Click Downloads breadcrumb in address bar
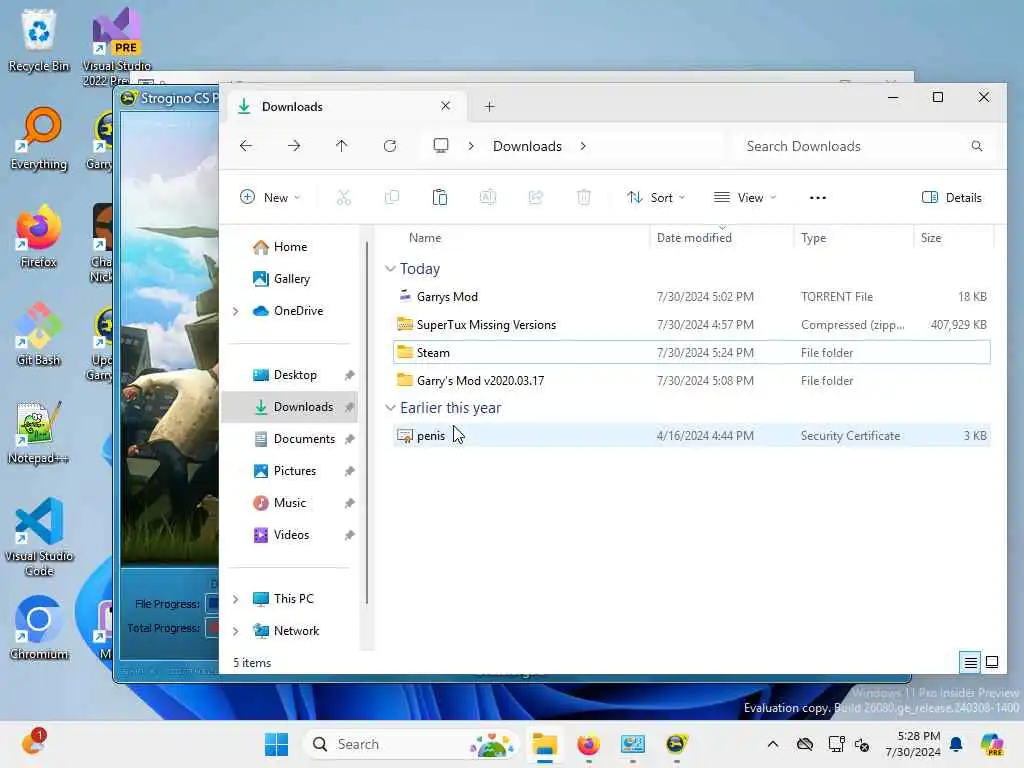 (x=527, y=146)
